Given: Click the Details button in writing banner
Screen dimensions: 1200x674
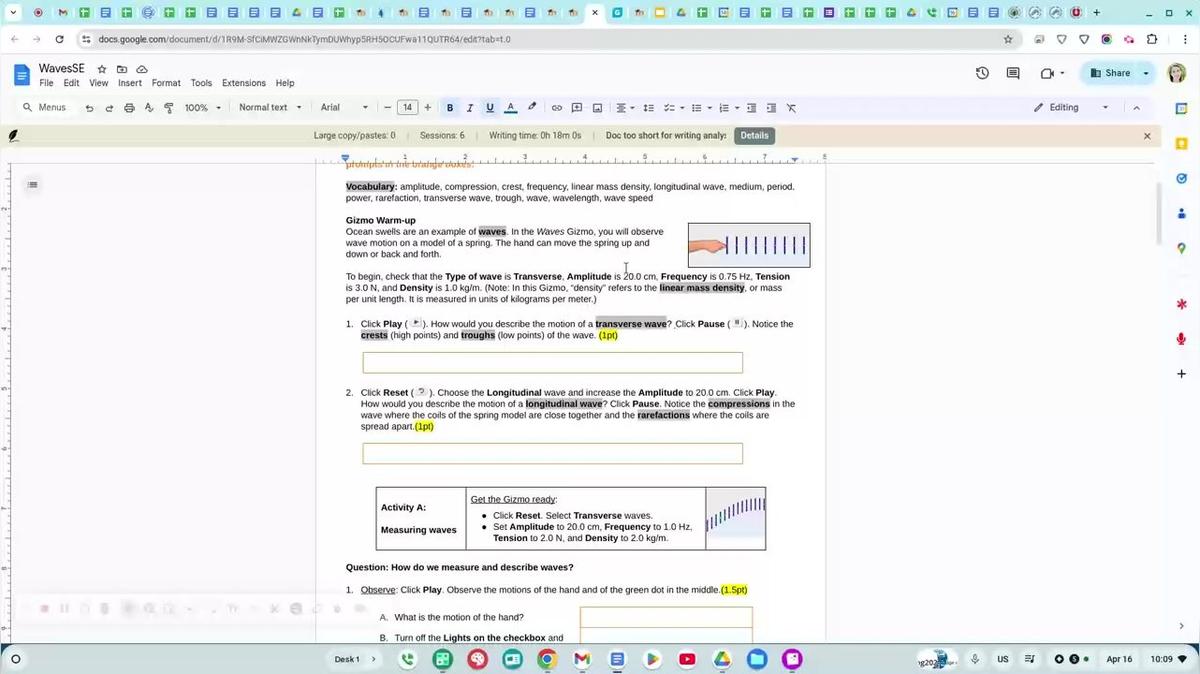Looking at the screenshot, I should [754, 136].
